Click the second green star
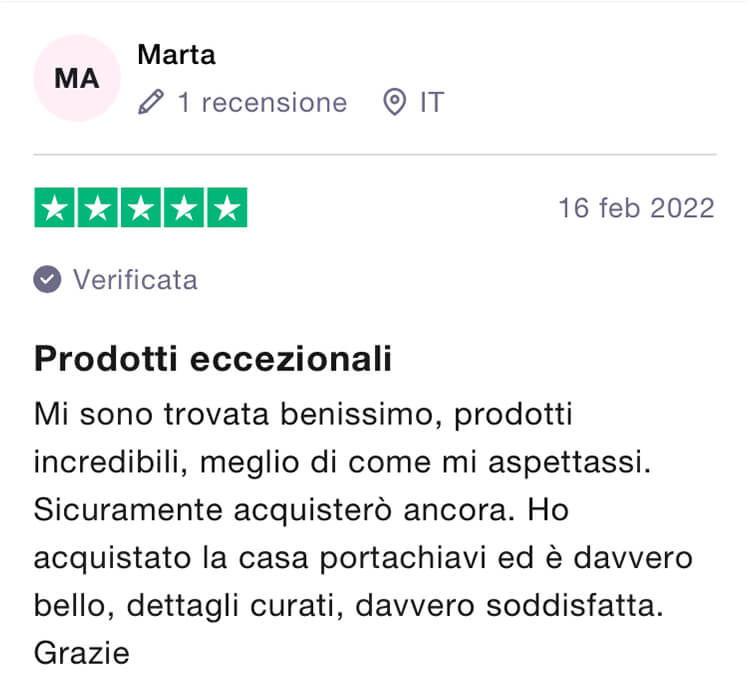Image resolution: width=750 pixels, height=700 pixels. [98, 208]
